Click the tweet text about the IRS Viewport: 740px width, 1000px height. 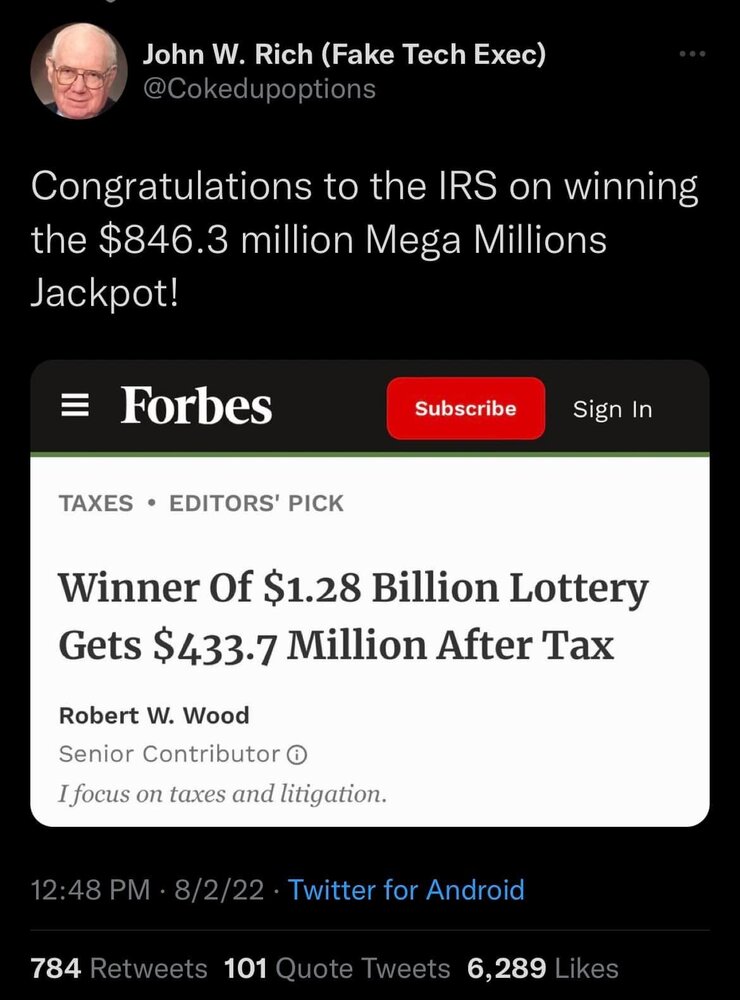[364, 241]
